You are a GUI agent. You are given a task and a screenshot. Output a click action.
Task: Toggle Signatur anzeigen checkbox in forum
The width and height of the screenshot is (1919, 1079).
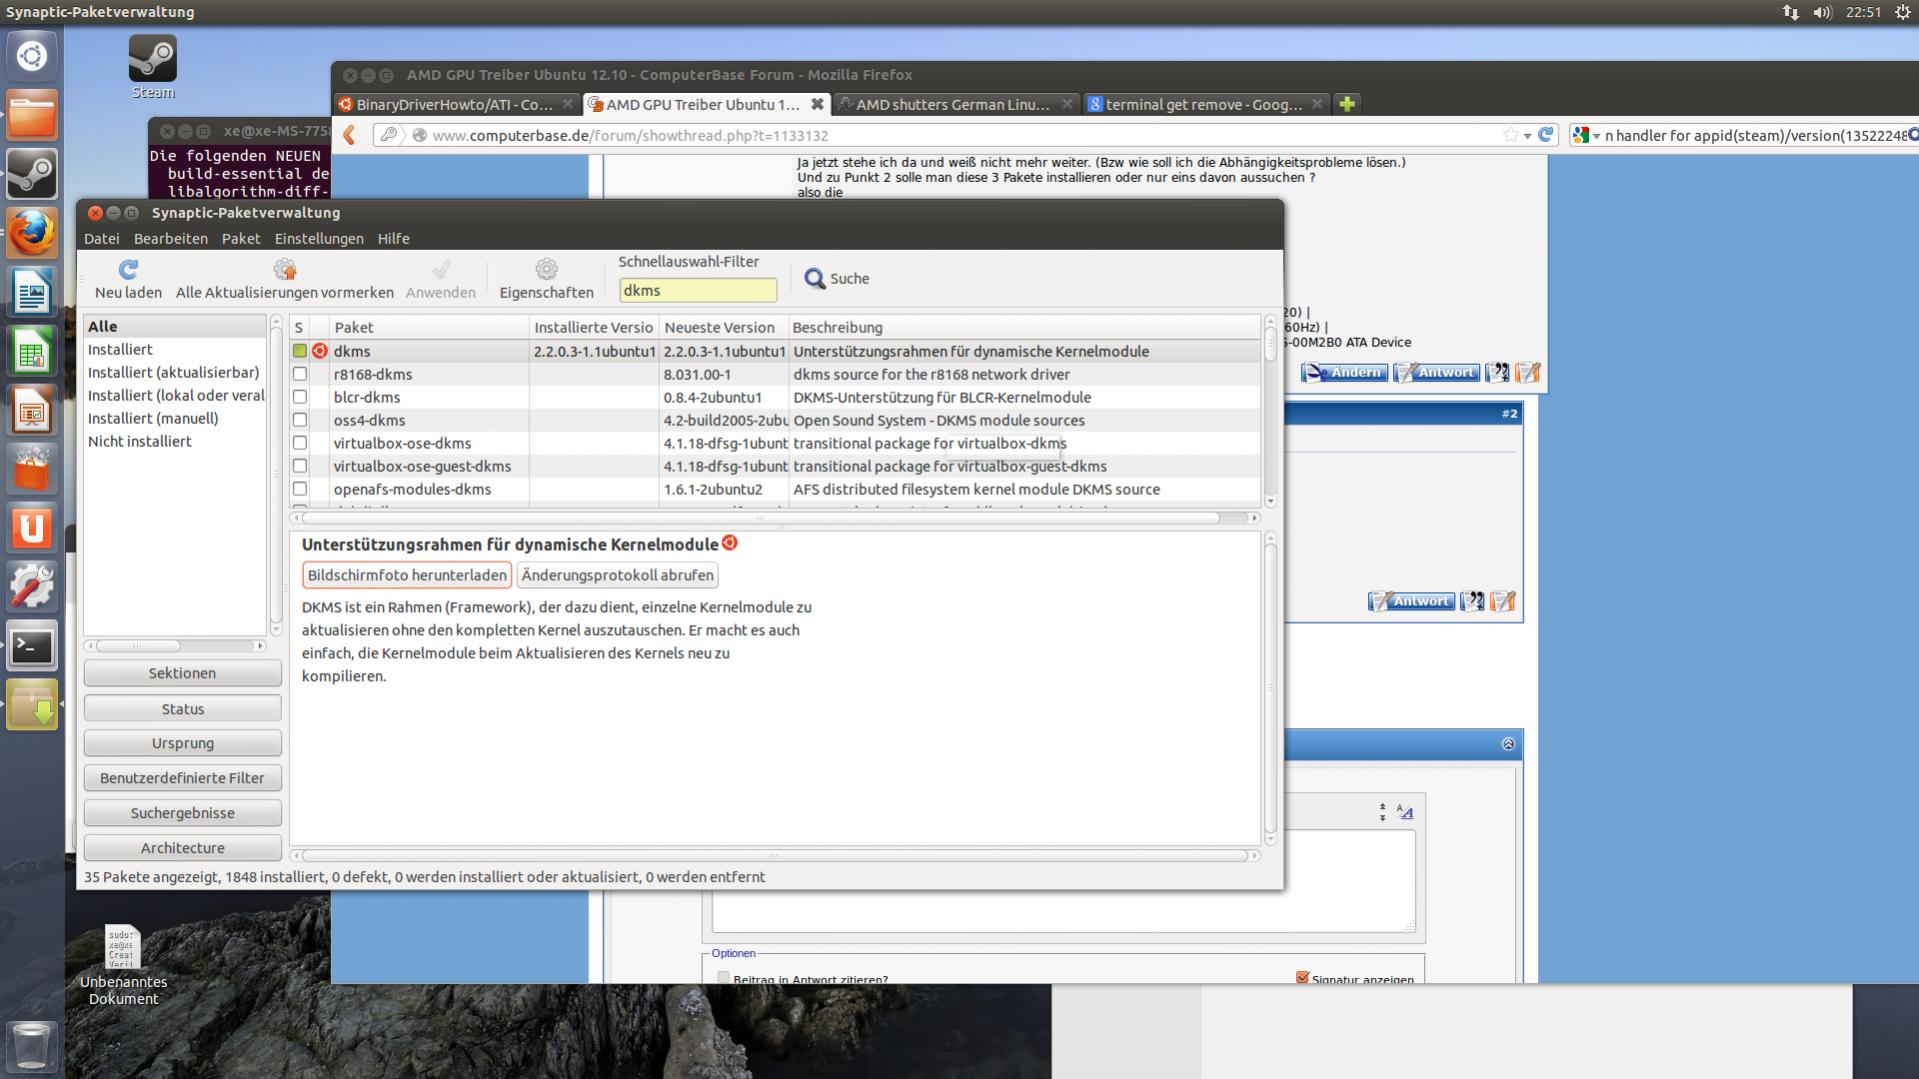[1302, 977]
